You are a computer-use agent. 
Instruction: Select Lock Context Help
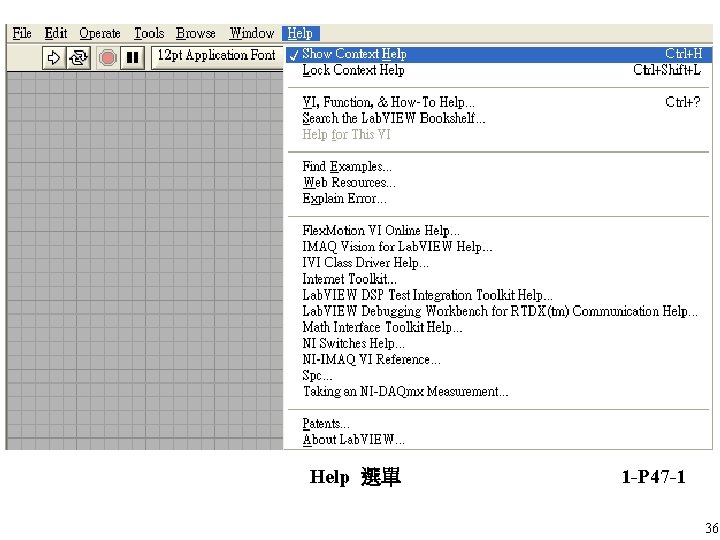[x=499, y=70]
